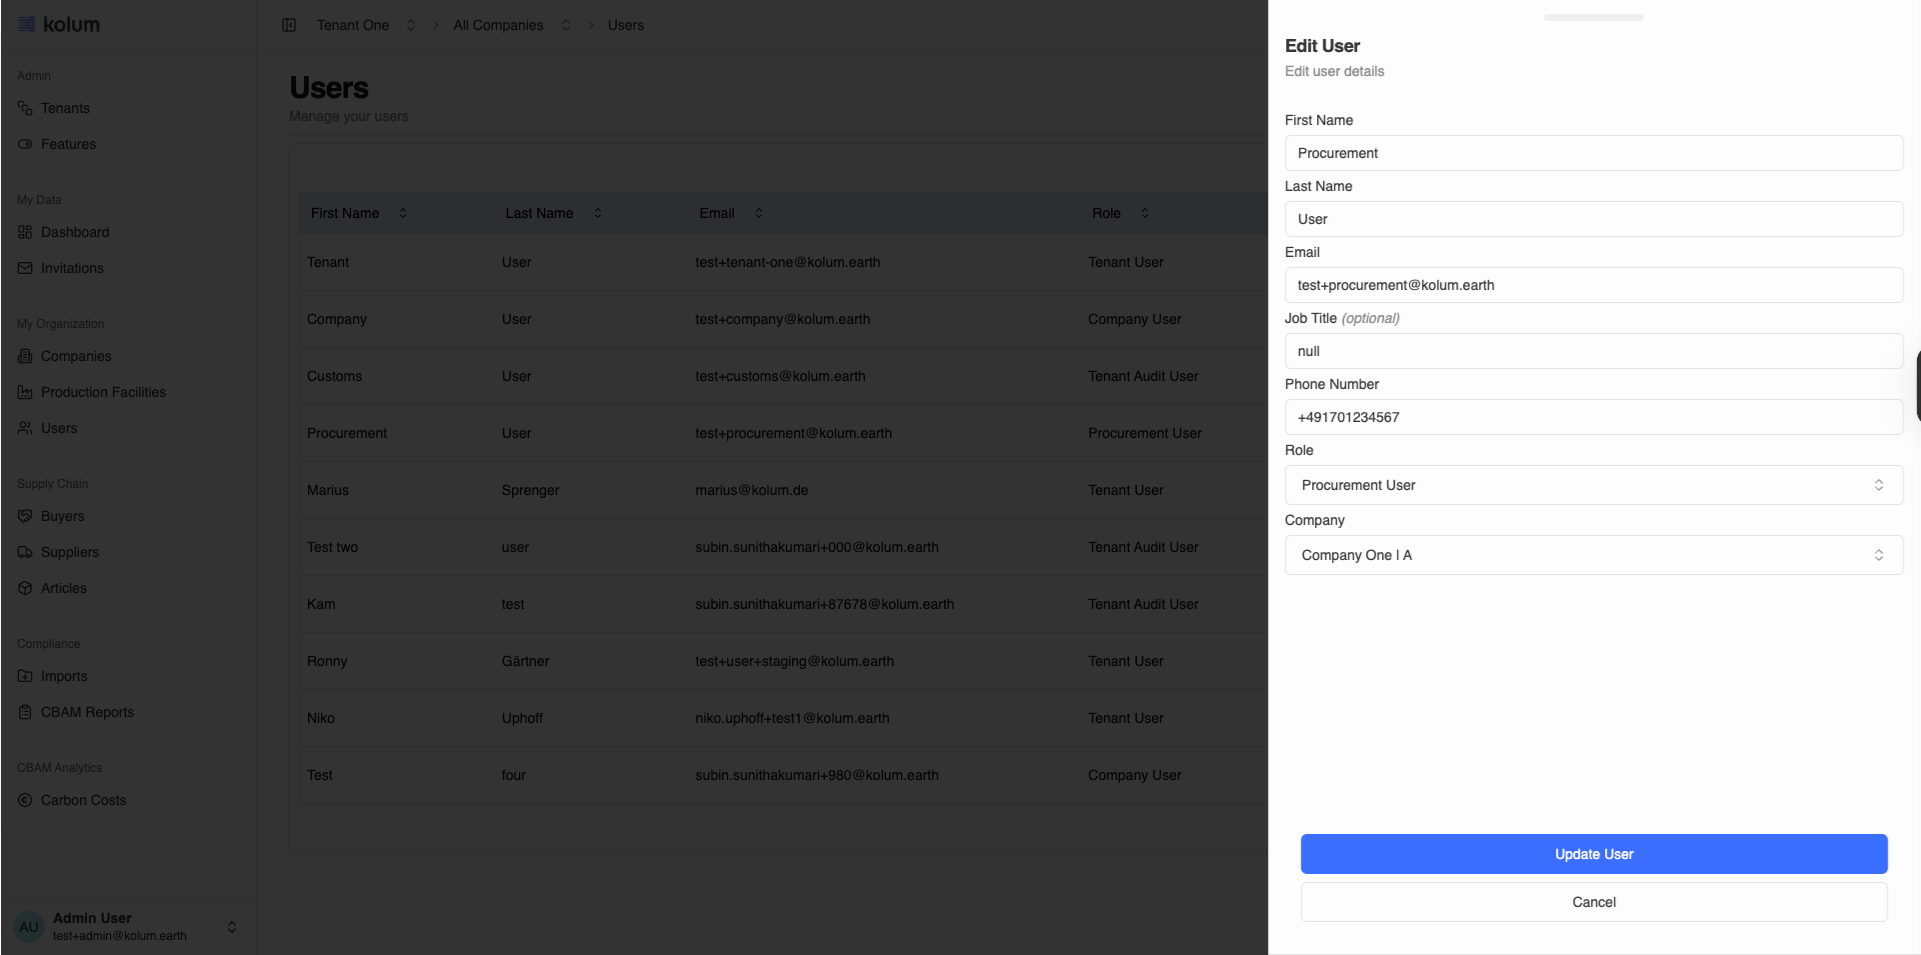The height and width of the screenshot is (955, 1921).
Task: Click the Tenants sidebar icon
Action: coord(25,108)
